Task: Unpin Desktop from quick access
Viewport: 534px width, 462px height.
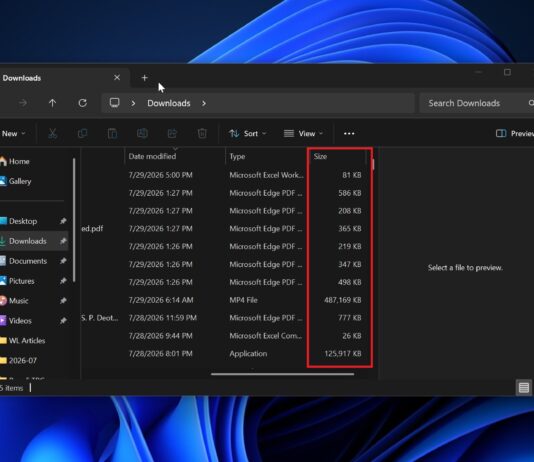Action: pyautogui.click(x=63, y=221)
